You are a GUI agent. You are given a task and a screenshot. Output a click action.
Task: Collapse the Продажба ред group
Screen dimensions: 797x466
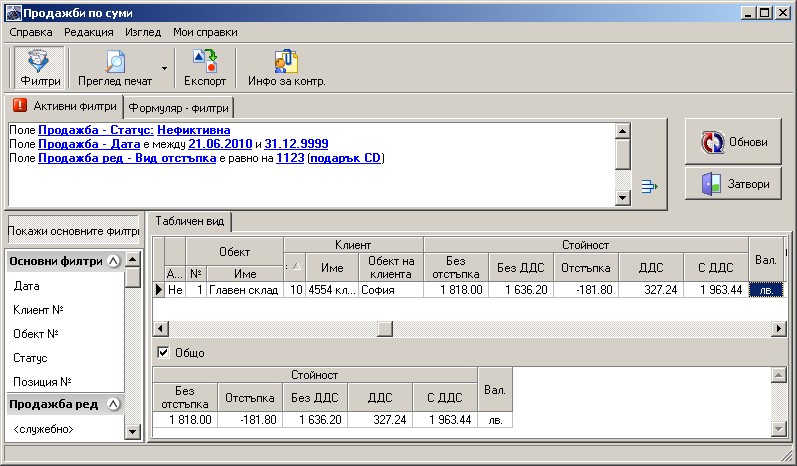point(114,404)
